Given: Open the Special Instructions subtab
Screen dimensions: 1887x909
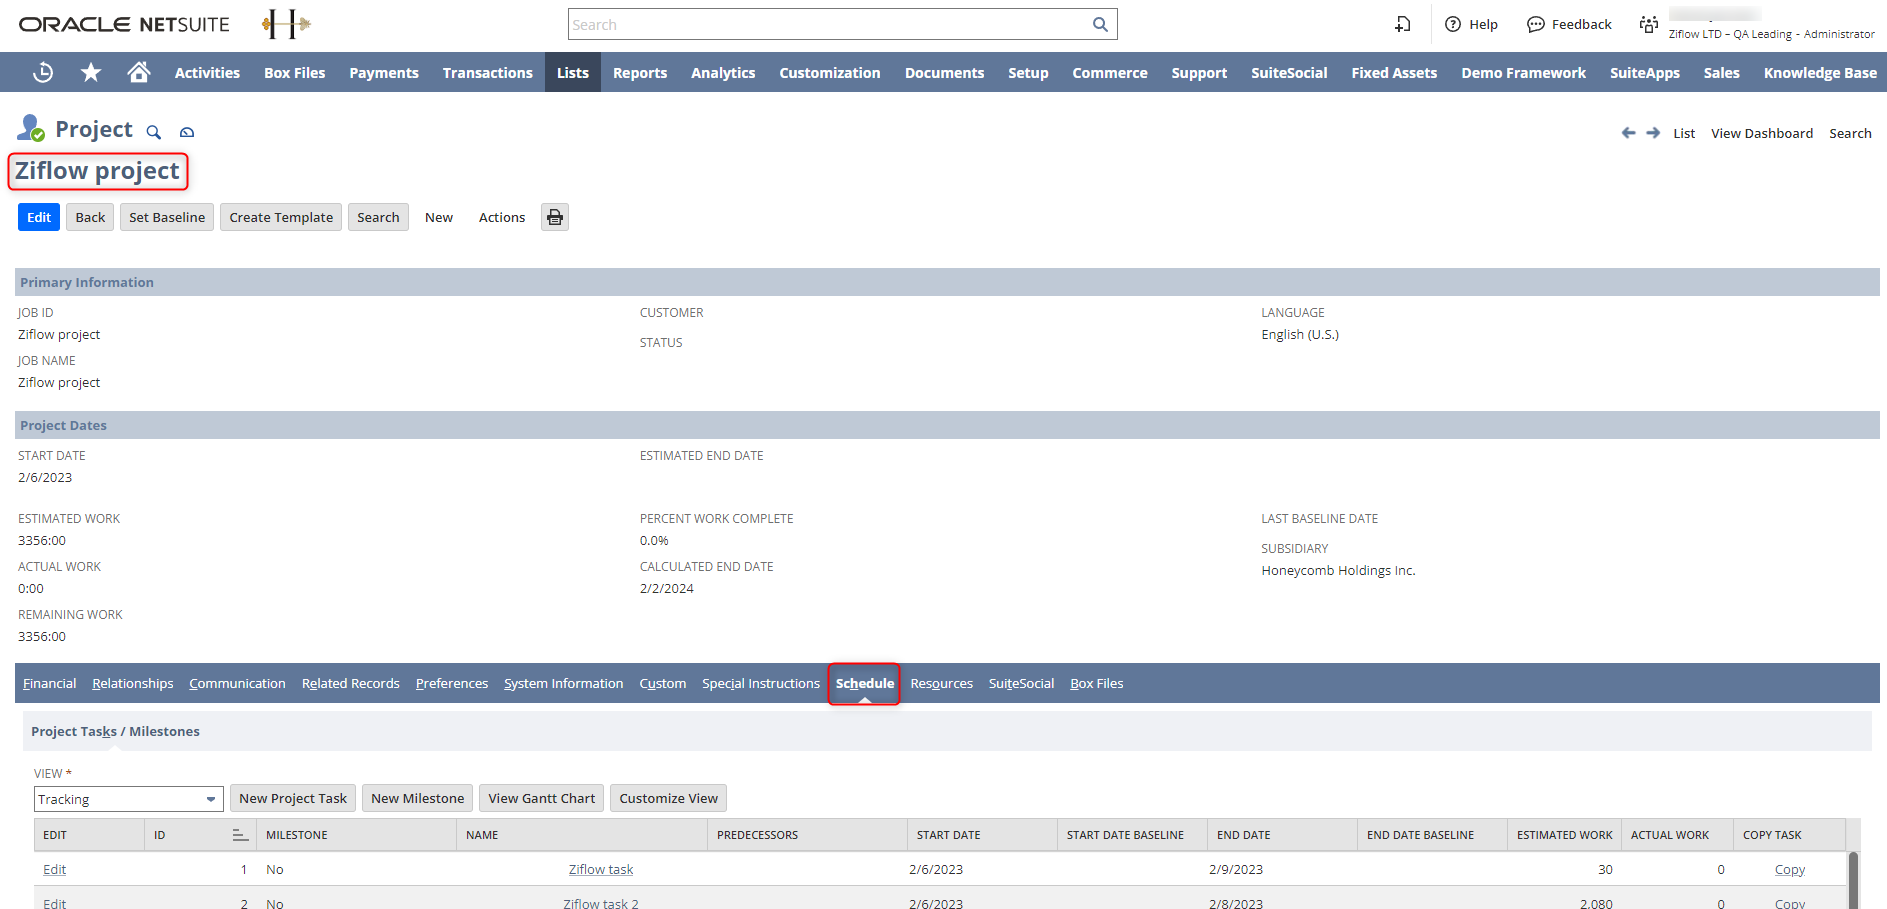Looking at the screenshot, I should coord(761,683).
